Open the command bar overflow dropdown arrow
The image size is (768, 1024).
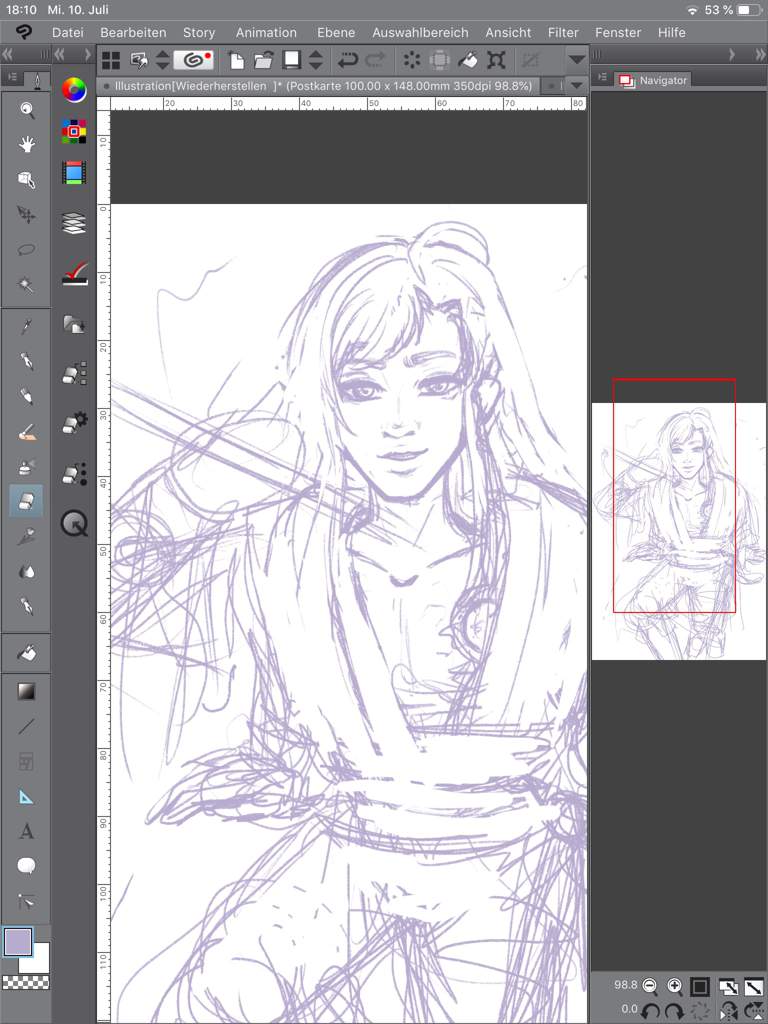coord(576,60)
